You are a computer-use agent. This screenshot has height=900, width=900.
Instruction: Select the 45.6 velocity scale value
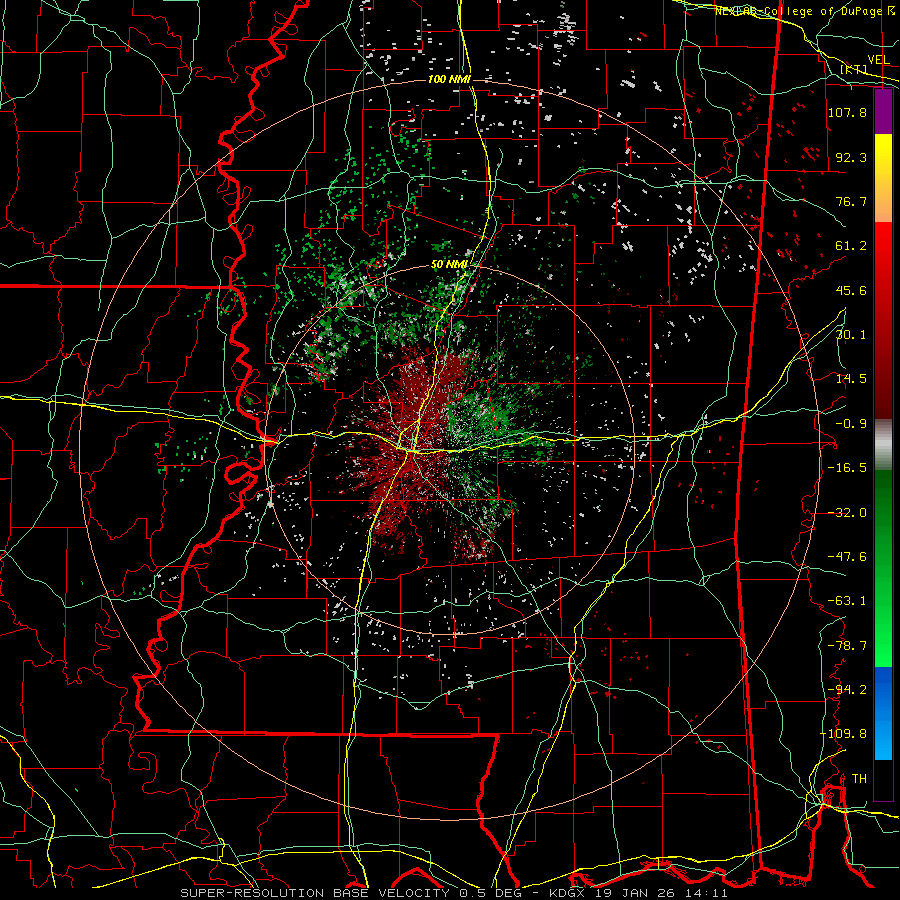[x=851, y=290]
